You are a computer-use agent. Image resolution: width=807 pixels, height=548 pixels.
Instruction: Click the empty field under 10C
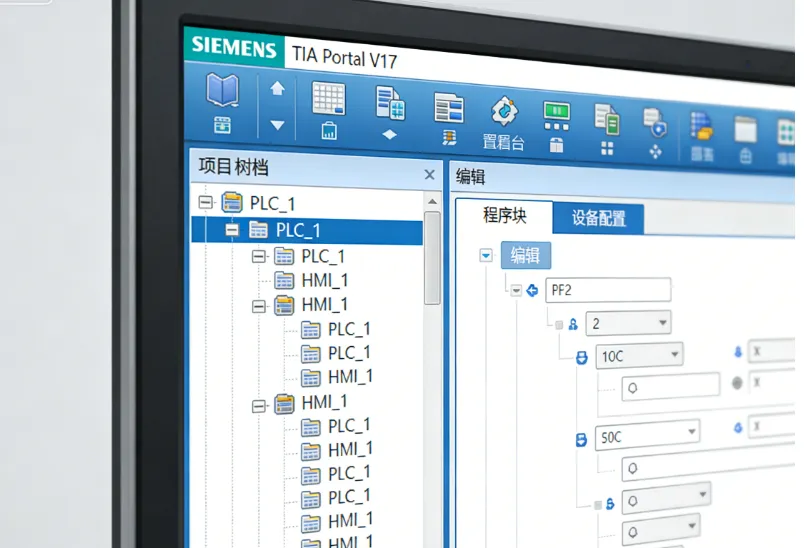[x=671, y=386]
